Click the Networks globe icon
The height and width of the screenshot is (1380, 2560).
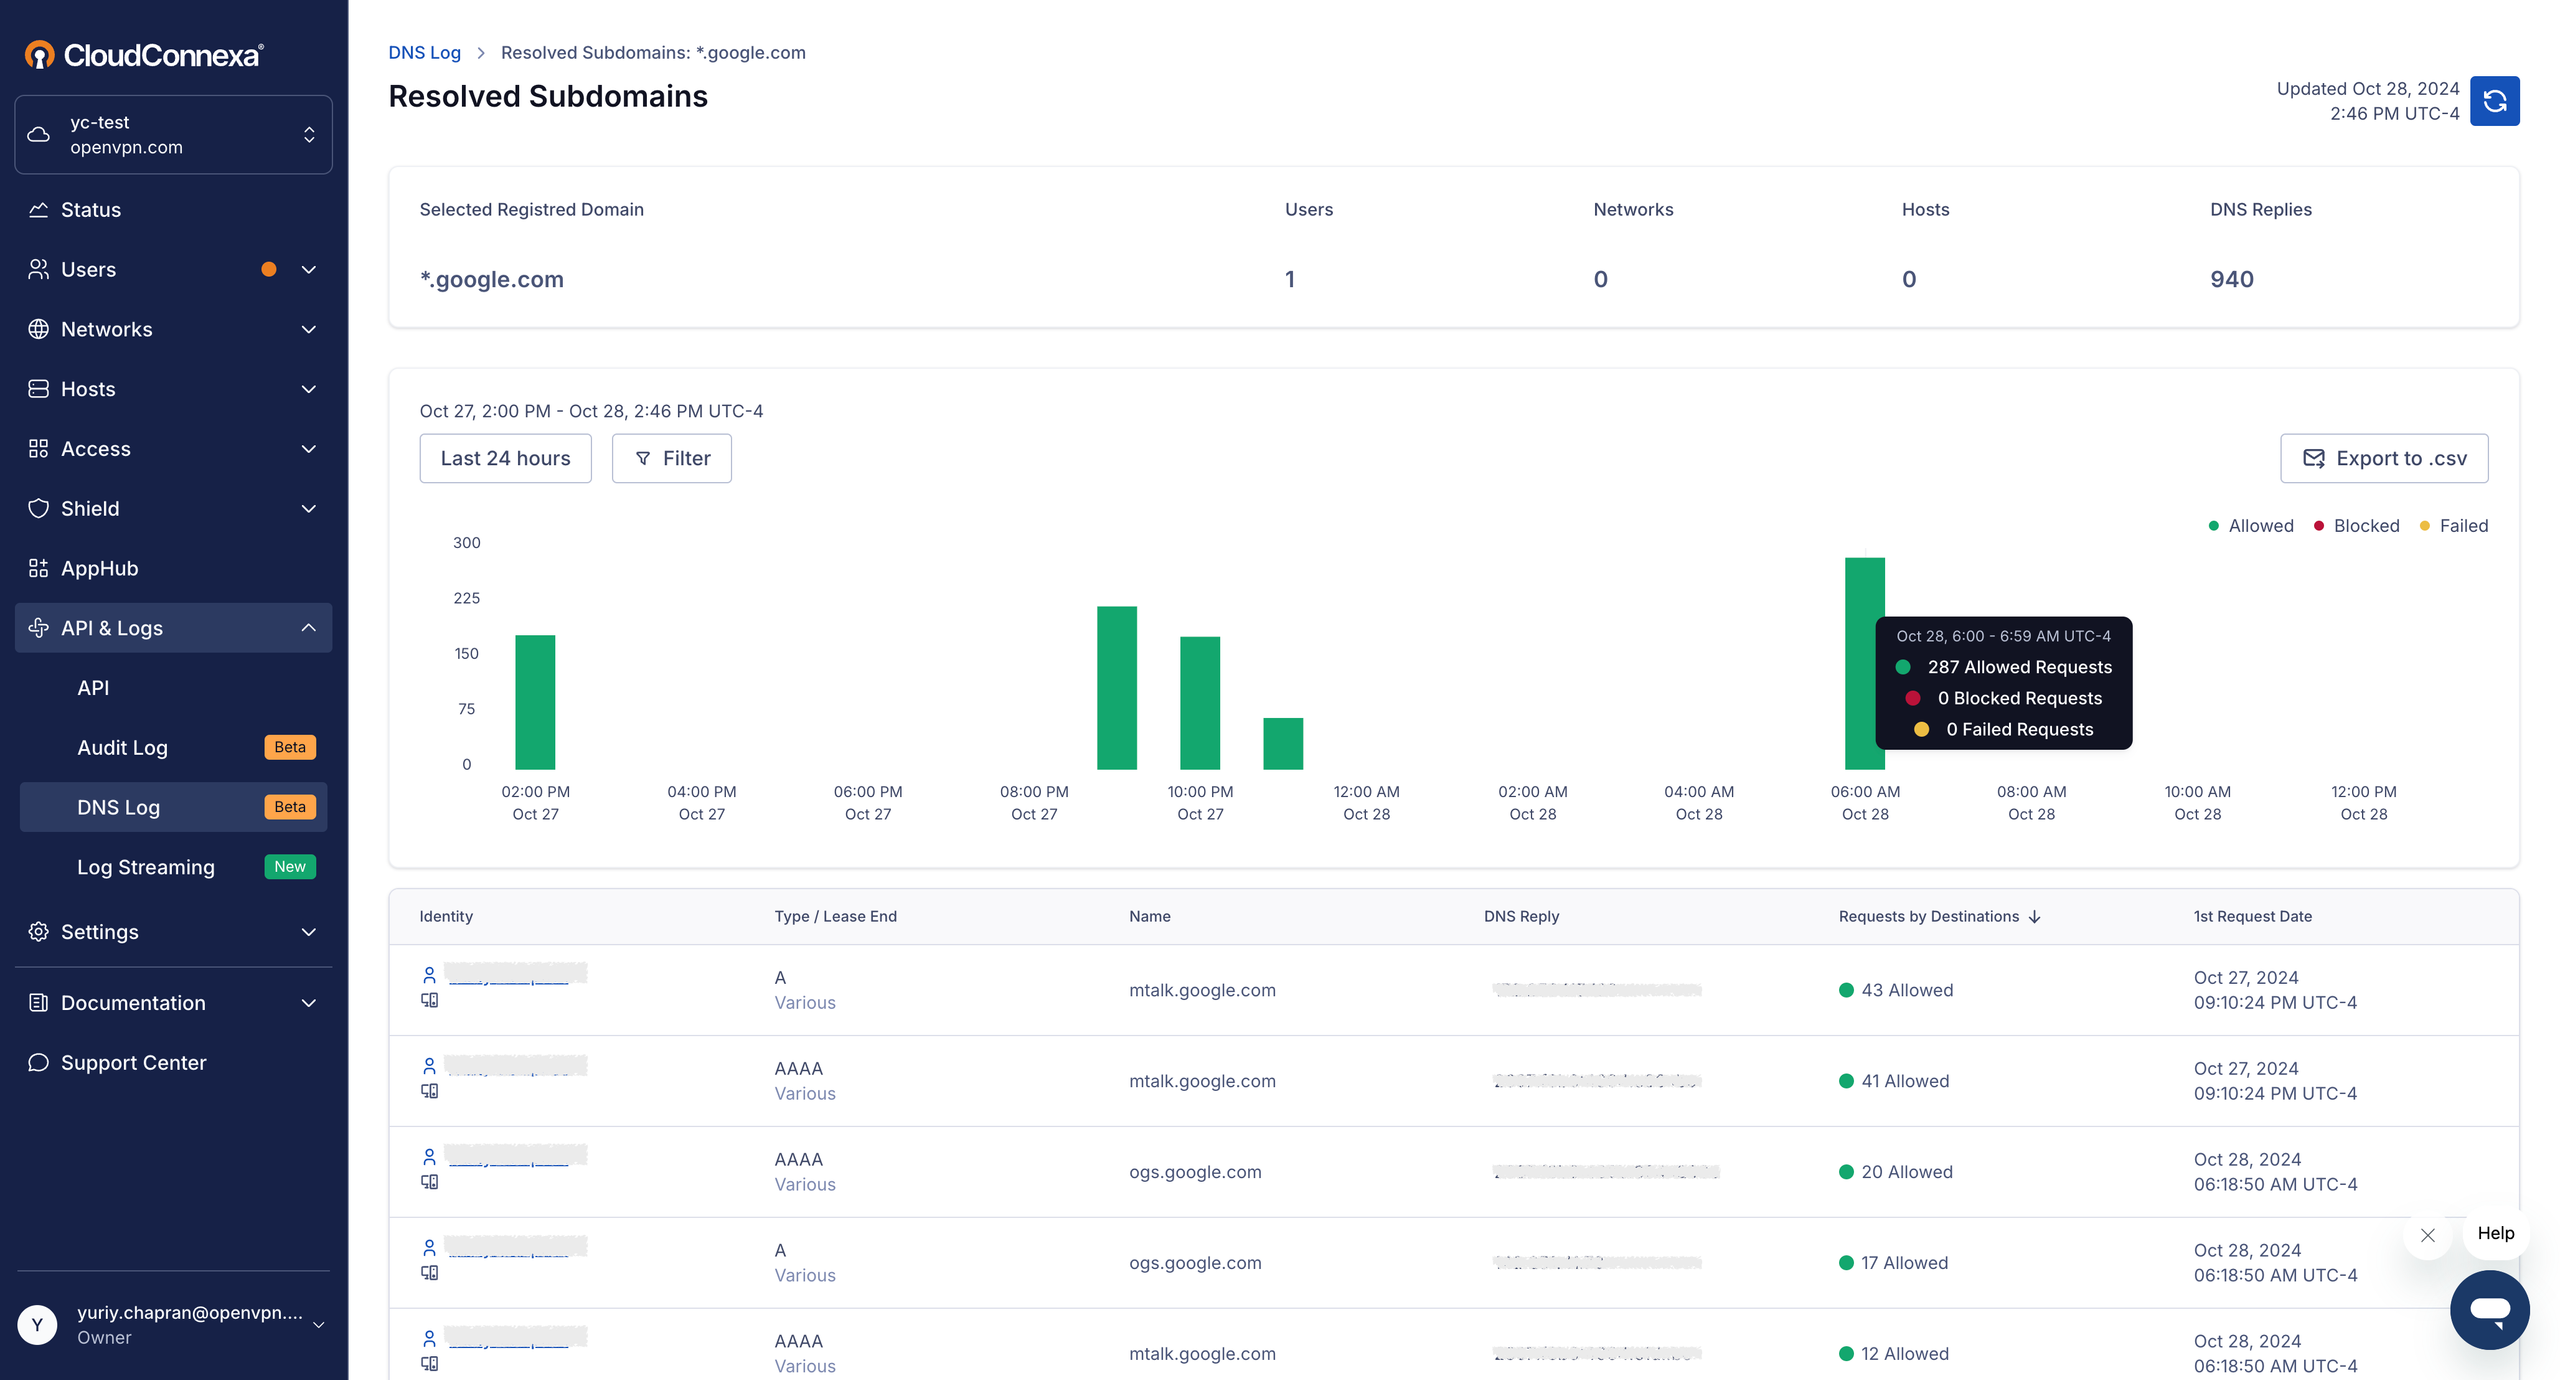(x=38, y=329)
